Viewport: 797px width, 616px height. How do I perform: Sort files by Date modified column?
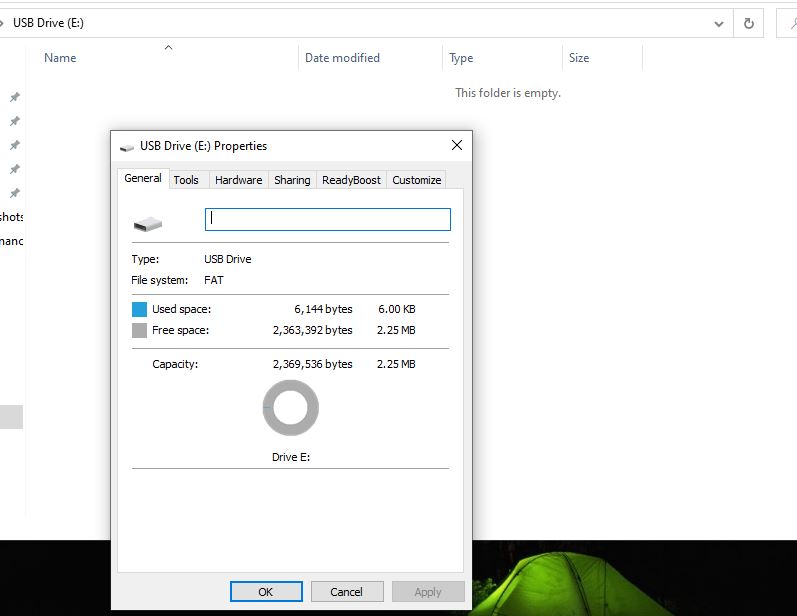tap(342, 58)
